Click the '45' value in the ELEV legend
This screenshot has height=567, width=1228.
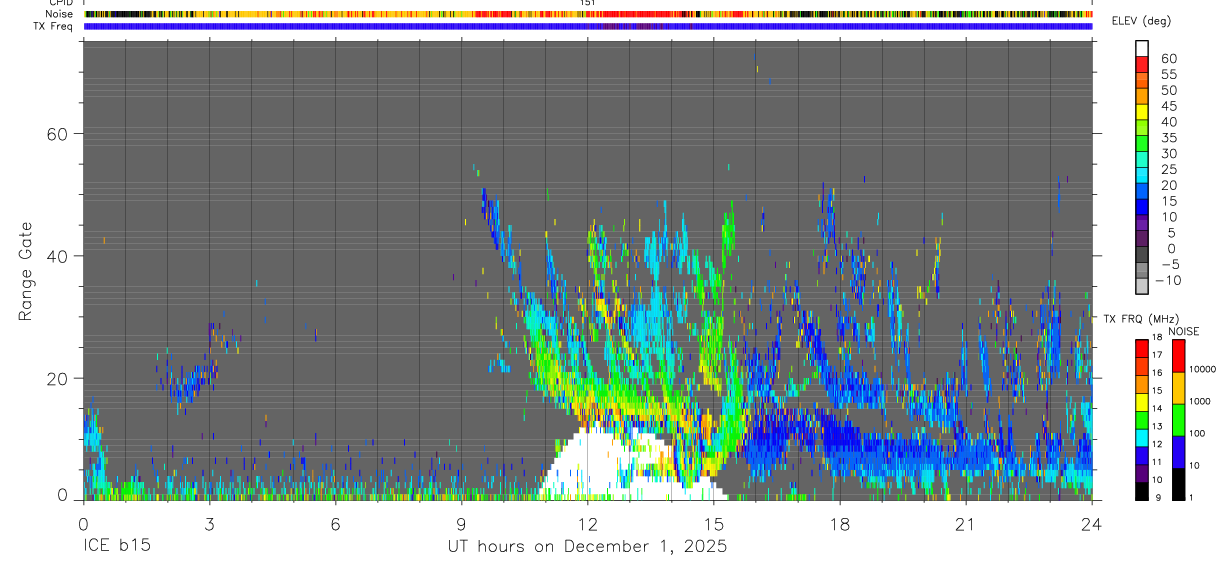coord(1168,106)
